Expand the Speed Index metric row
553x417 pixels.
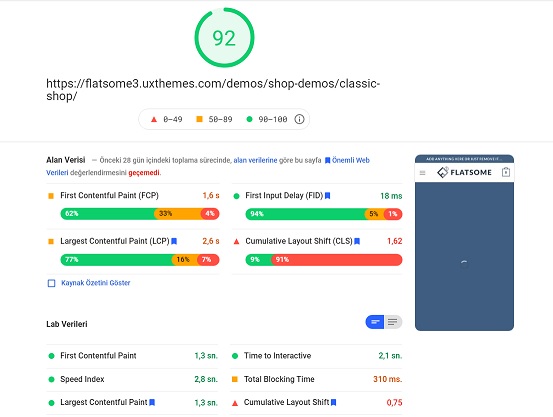tap(132, 380)
